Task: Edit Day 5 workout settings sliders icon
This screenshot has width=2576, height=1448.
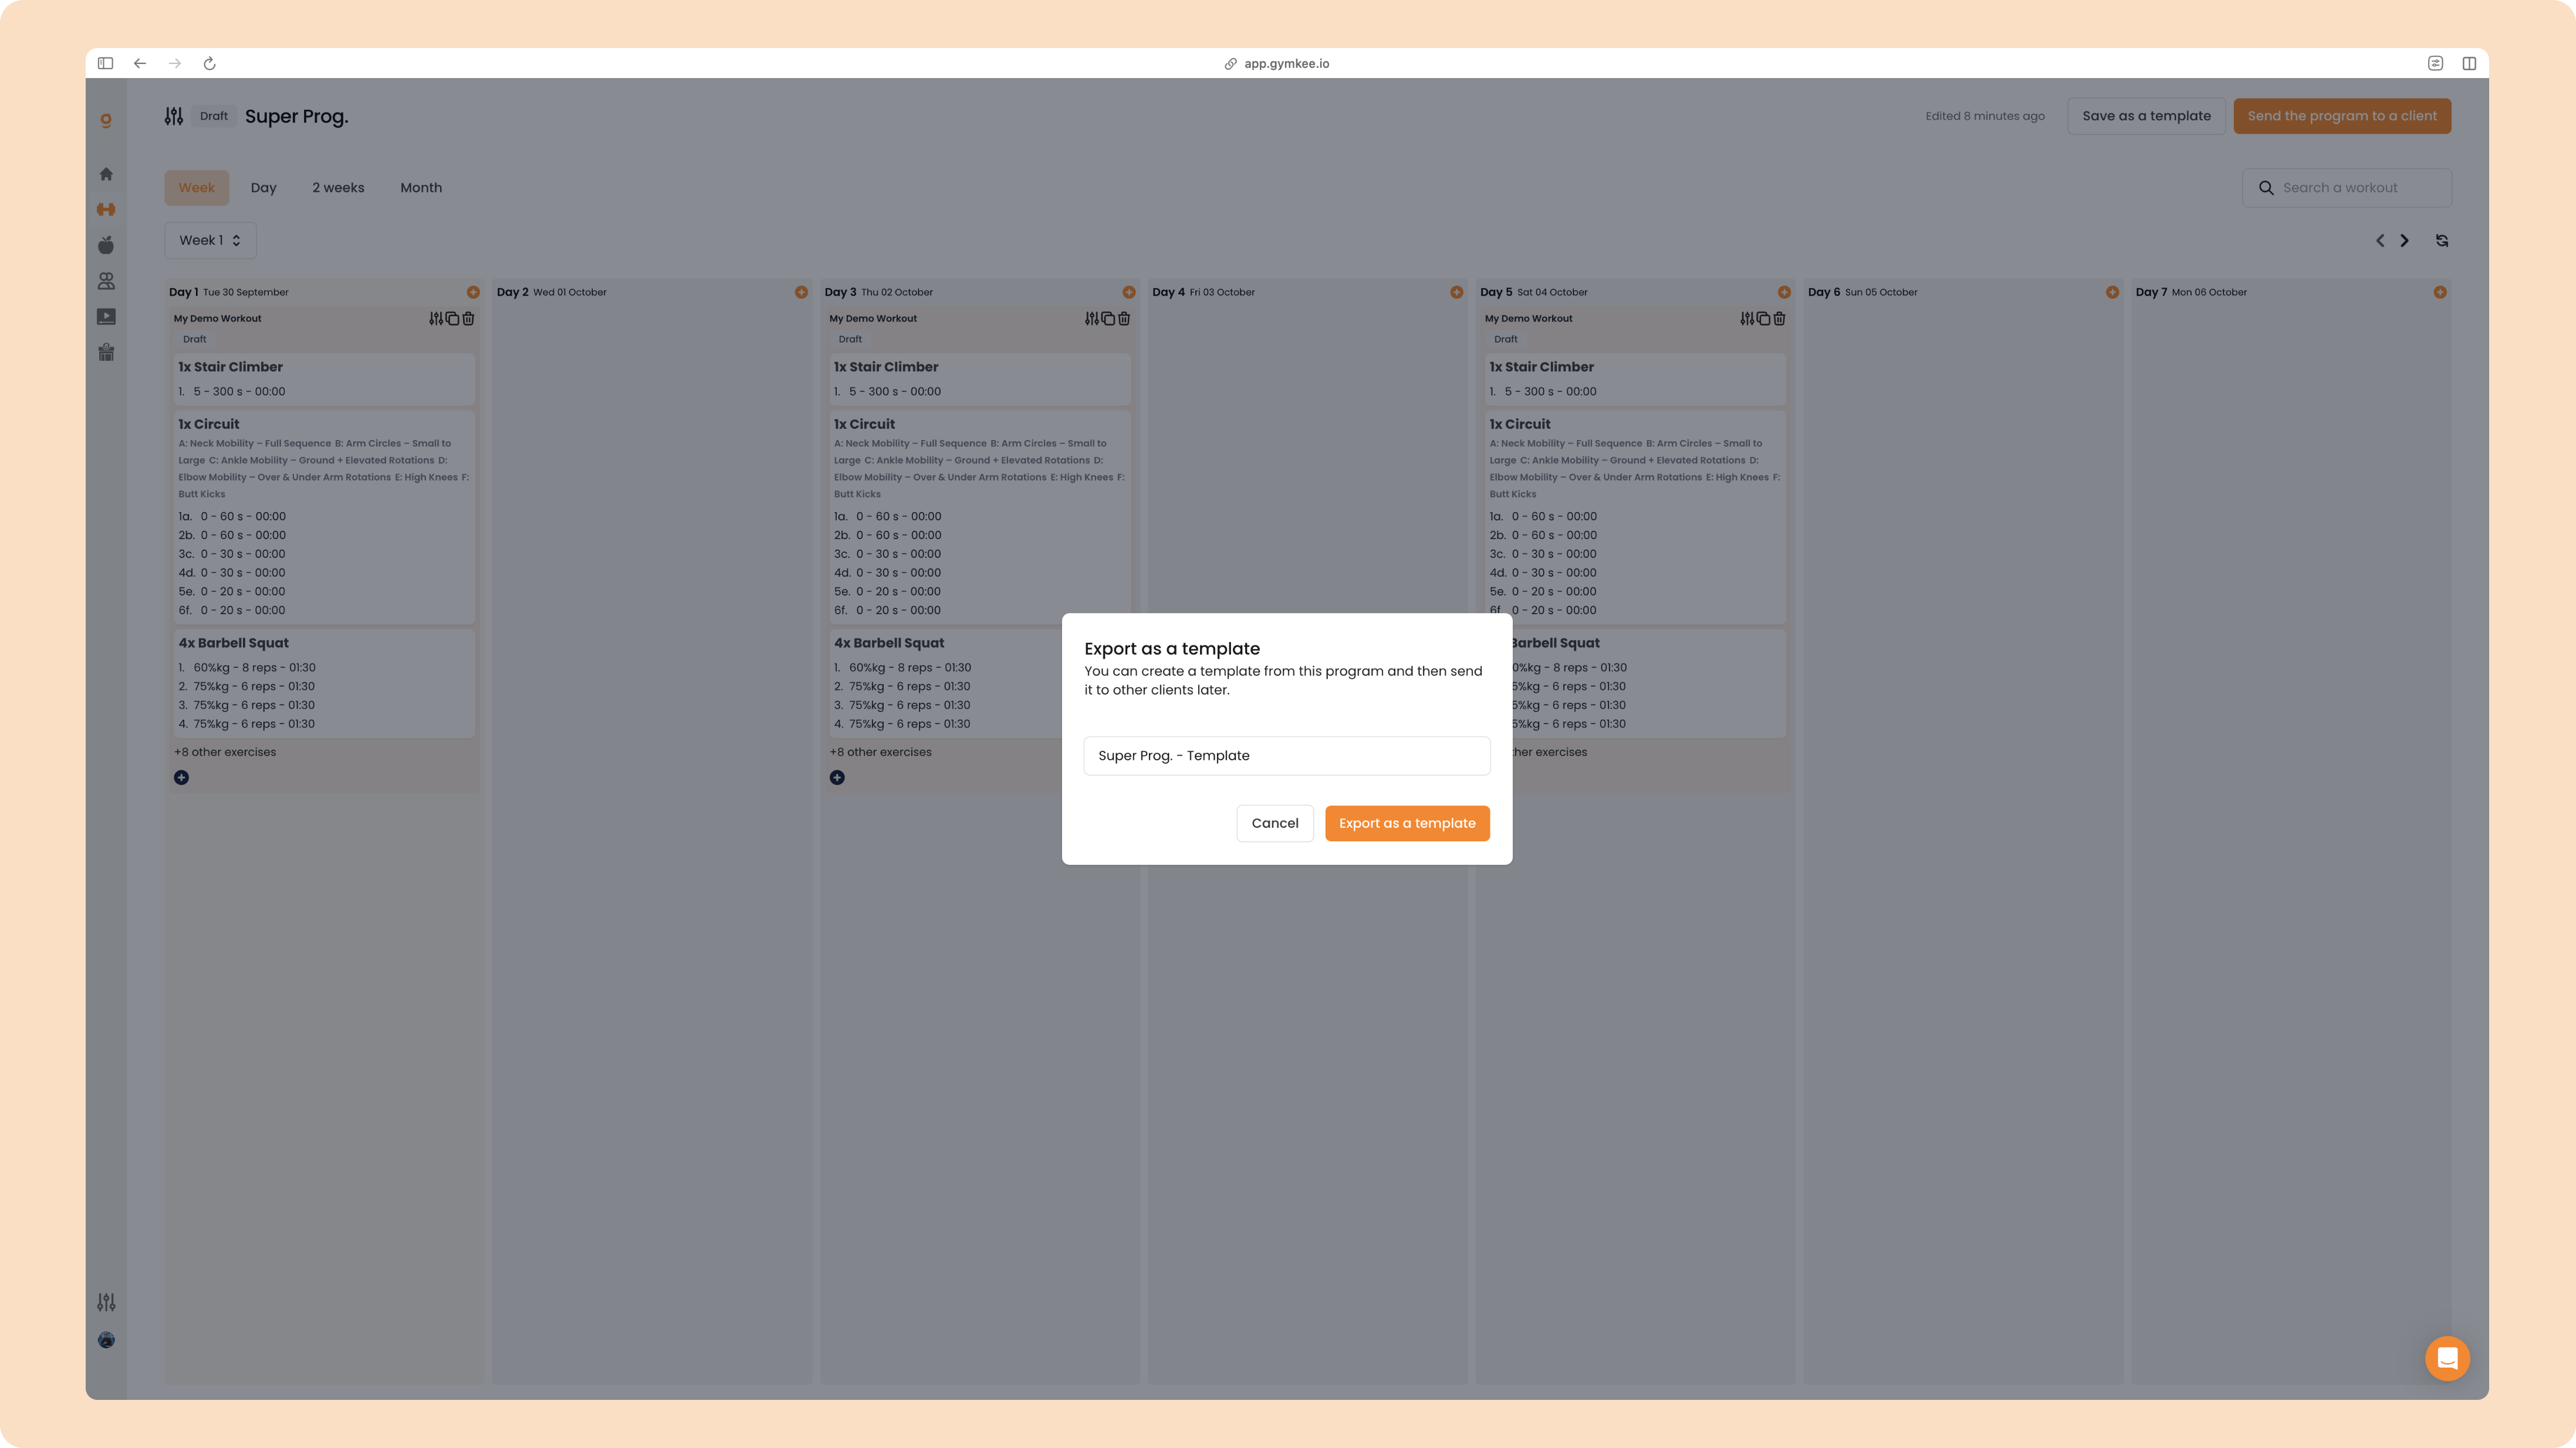Action: (1747, 318)
